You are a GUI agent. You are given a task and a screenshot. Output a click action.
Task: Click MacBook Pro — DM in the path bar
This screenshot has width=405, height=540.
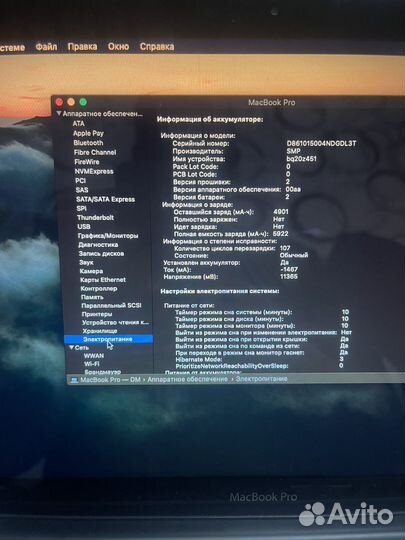coord(110,380)
